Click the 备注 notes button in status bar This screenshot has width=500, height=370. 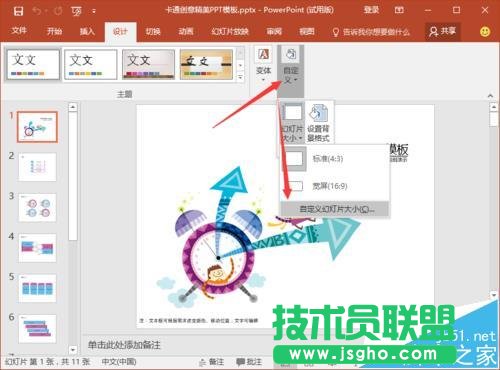coord(212,362)
